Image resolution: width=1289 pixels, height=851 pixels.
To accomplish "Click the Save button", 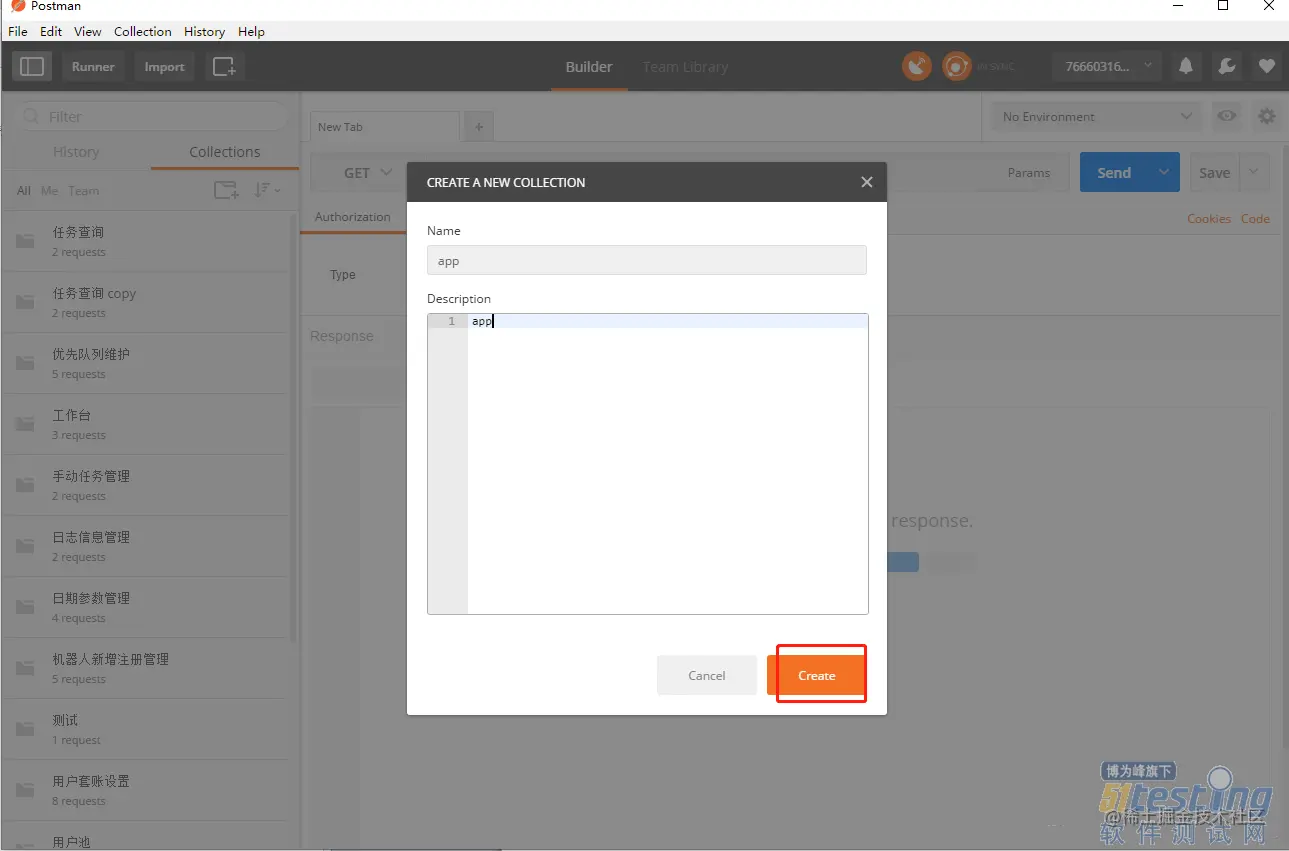I will [1215, 172].
